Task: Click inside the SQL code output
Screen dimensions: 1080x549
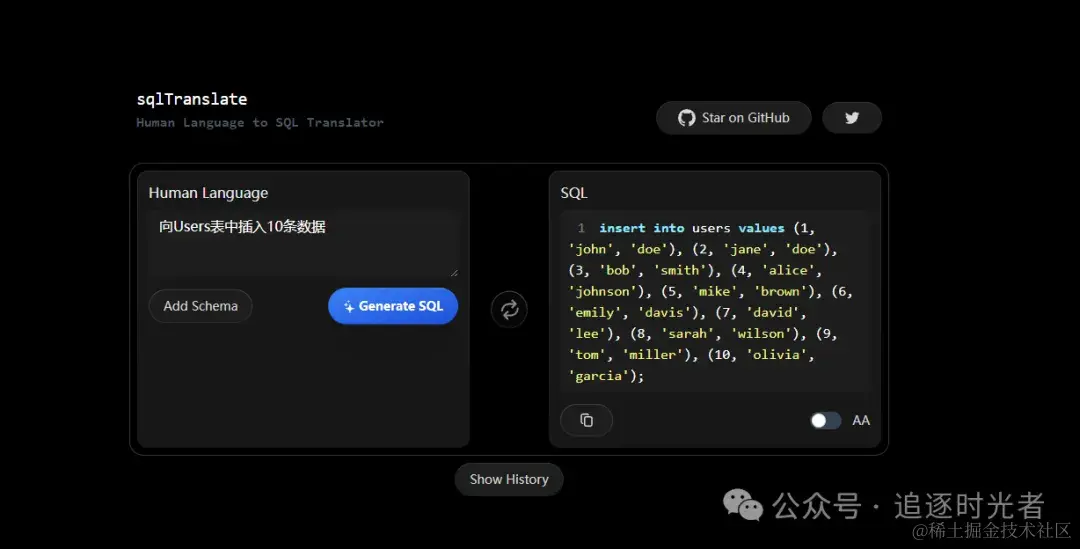Action: (716, 302)
